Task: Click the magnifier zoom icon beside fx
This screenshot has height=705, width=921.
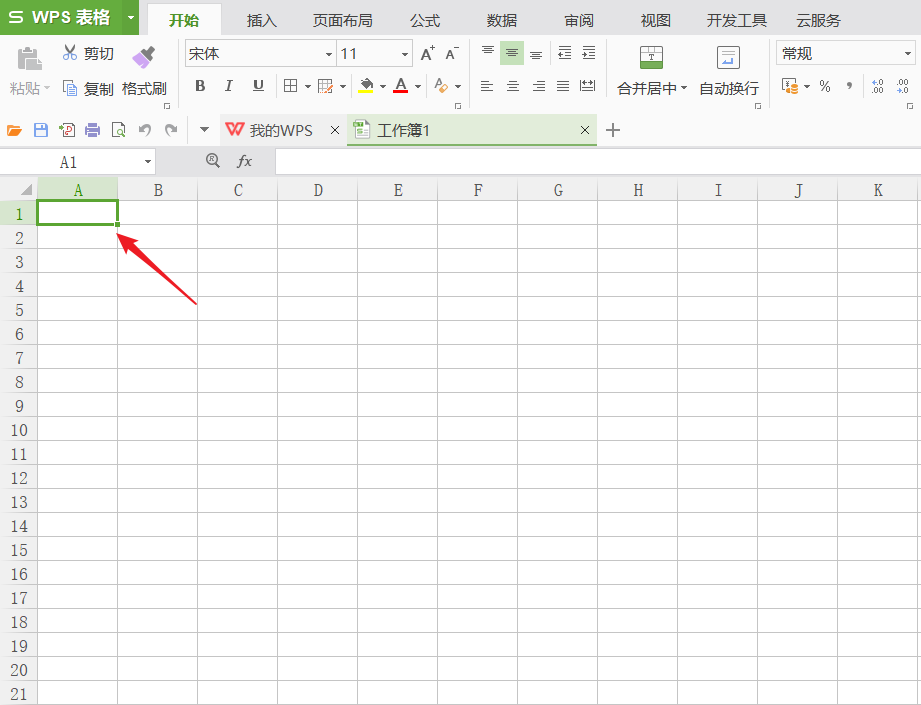Action: click(213, 160)
